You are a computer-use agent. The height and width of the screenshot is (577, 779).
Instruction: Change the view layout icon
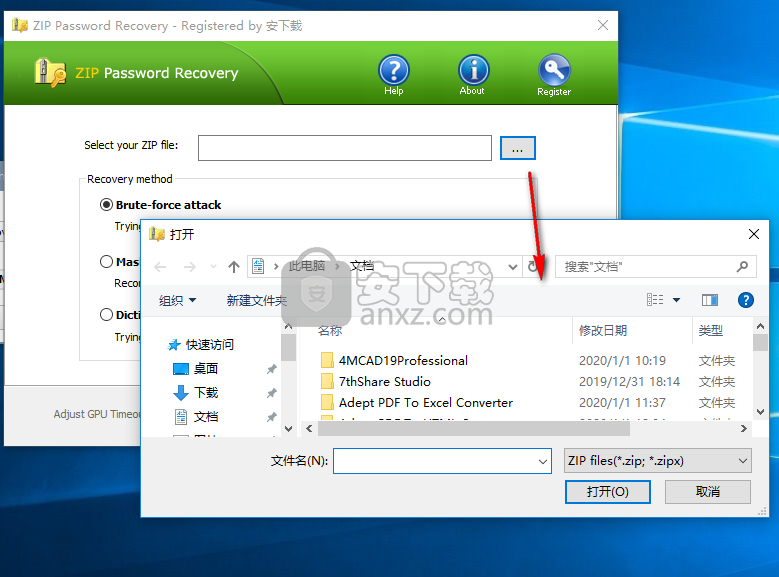click(x=655, y=300)
